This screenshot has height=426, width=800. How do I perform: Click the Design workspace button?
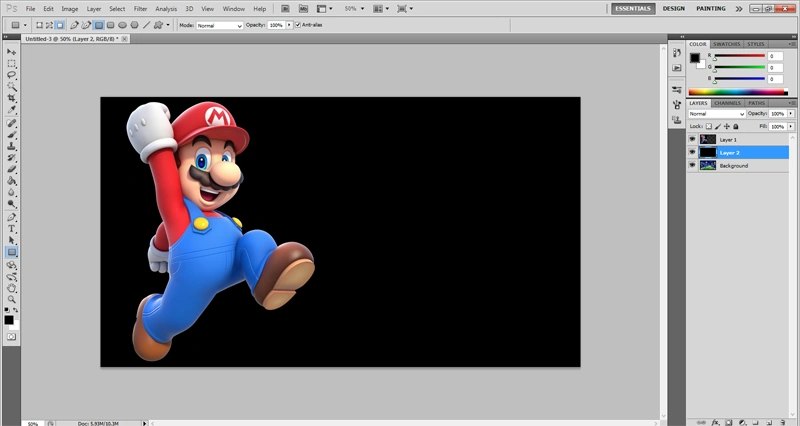coord(674,8)
